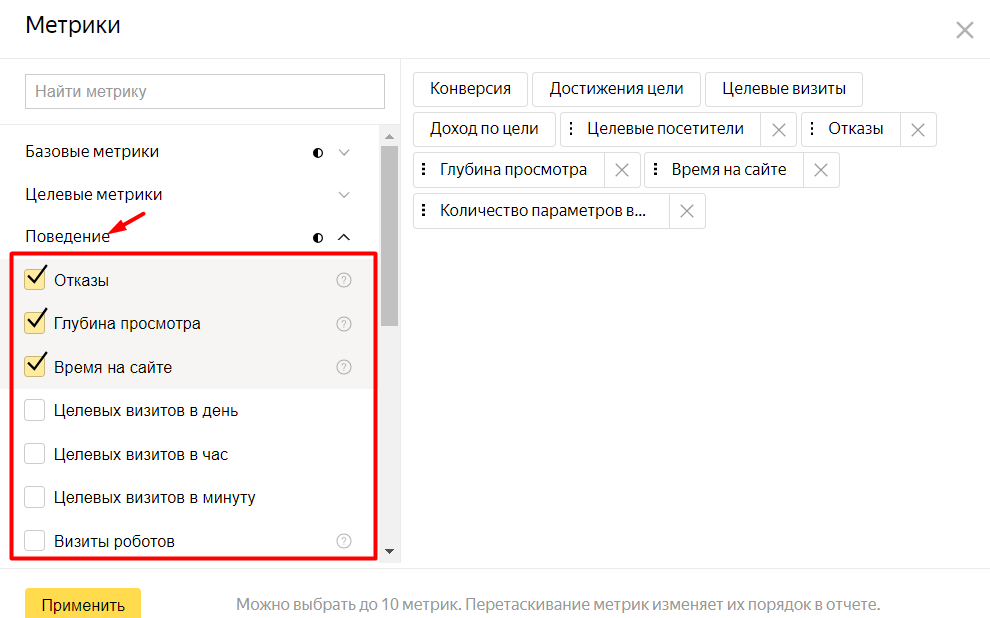This screenshot has width=990, height=618.
Task: Select the Целевые метрики category label
Action: click(x=93, y=194)
